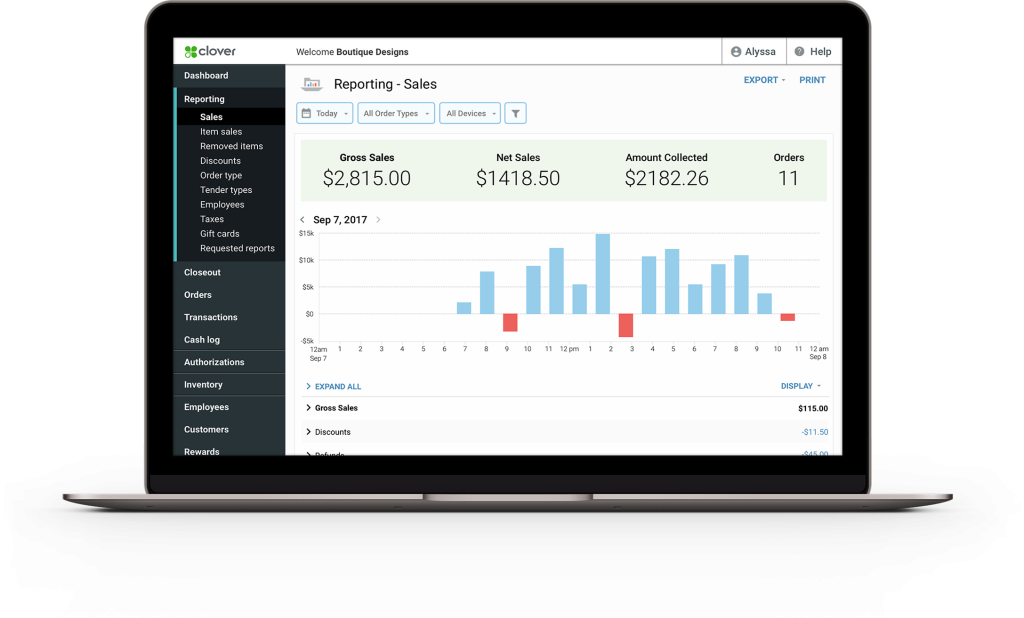
Task: Go to next day with right arrow
Action: (378, 220)
